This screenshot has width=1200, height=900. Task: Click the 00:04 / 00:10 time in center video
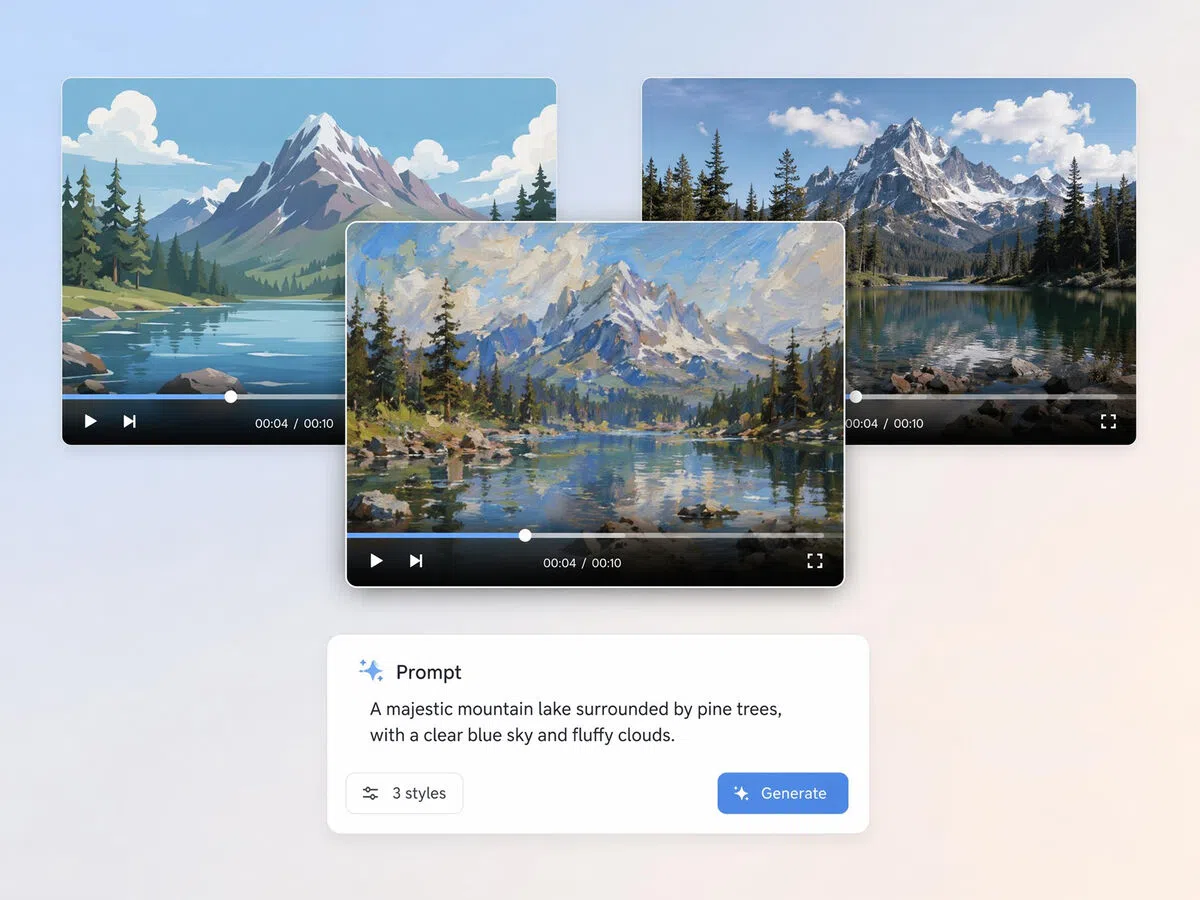(x=582, y=563)
